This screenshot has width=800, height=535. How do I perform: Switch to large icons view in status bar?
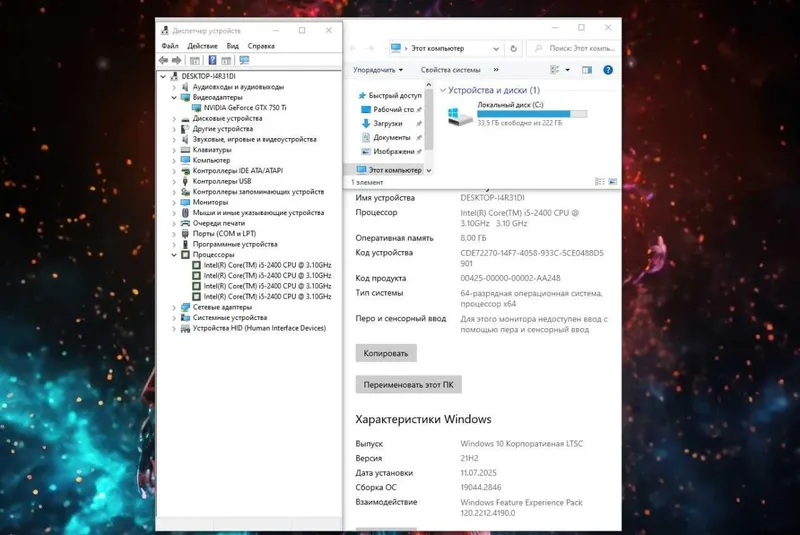(613, 182)
